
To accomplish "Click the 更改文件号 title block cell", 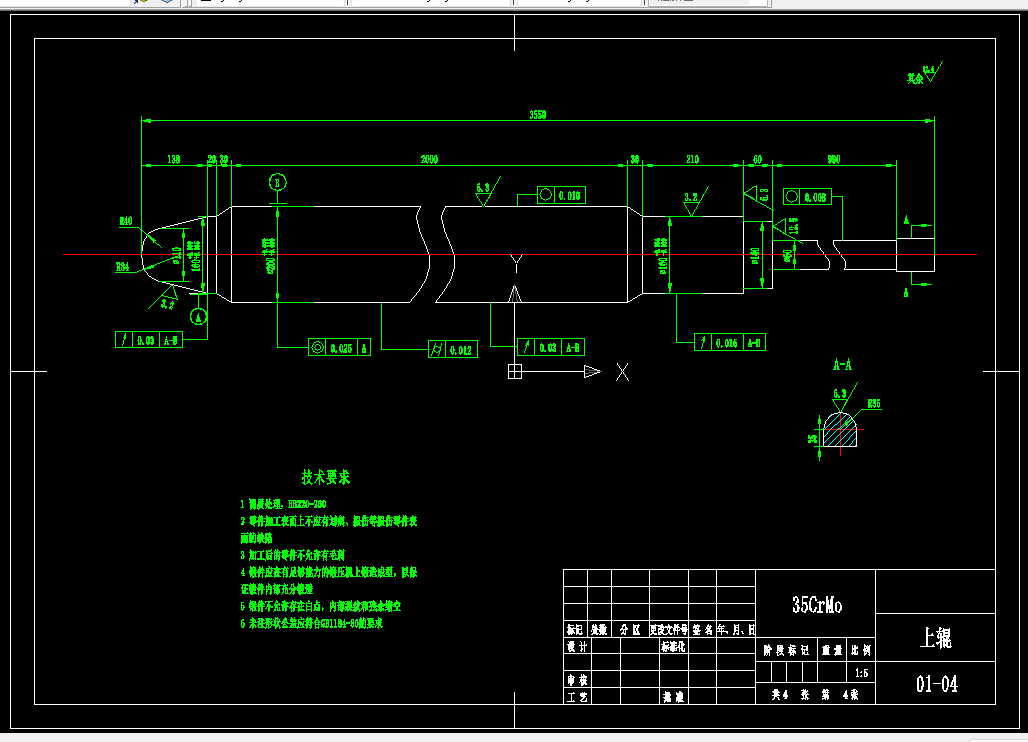I will coord(669,630).
